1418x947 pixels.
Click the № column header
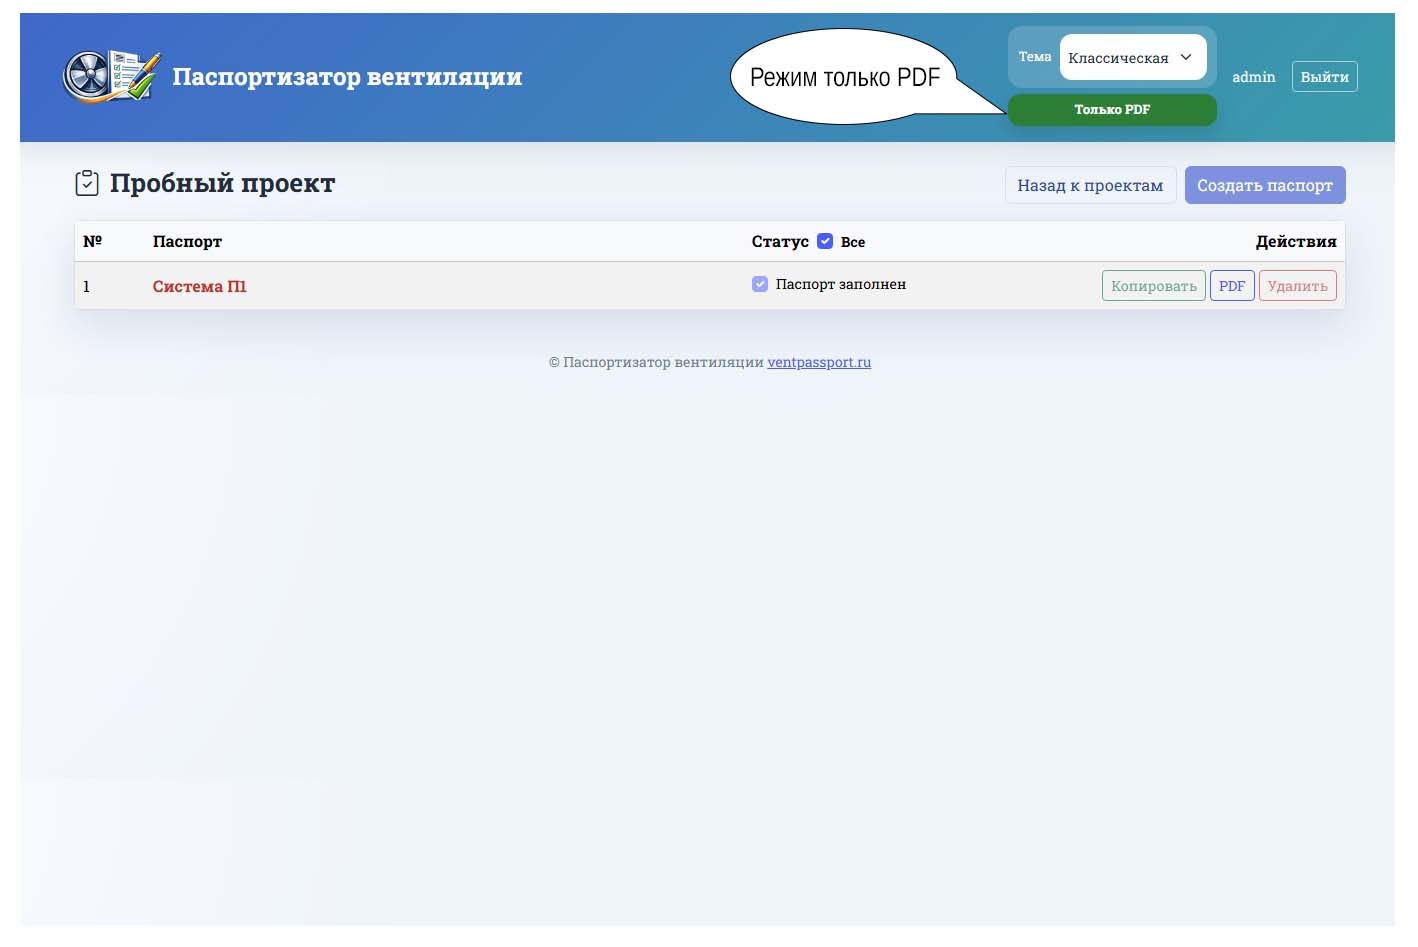click(x=93, y=241)
